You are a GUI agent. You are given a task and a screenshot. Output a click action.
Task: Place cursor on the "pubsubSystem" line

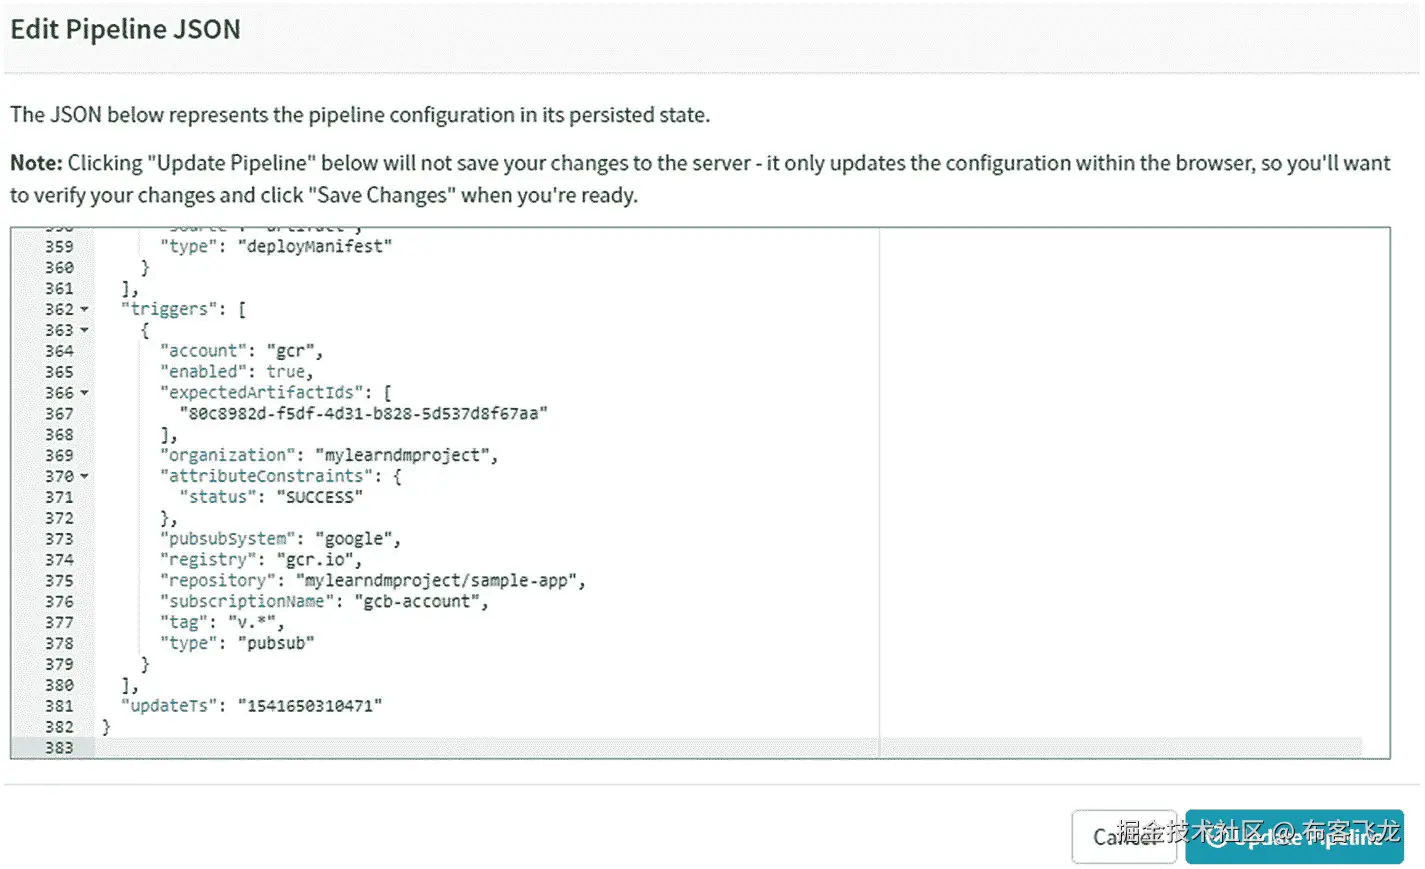coord(280,539)
